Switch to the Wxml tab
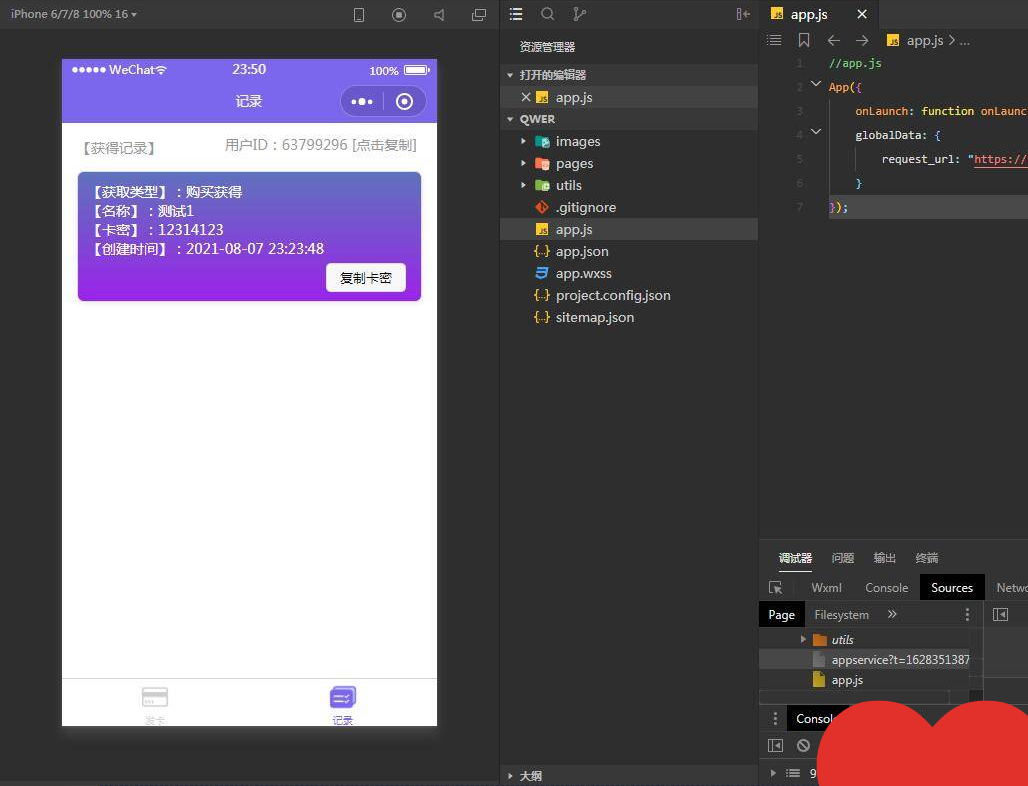This screenshot has width=1028, height=786. coord(826,587)
